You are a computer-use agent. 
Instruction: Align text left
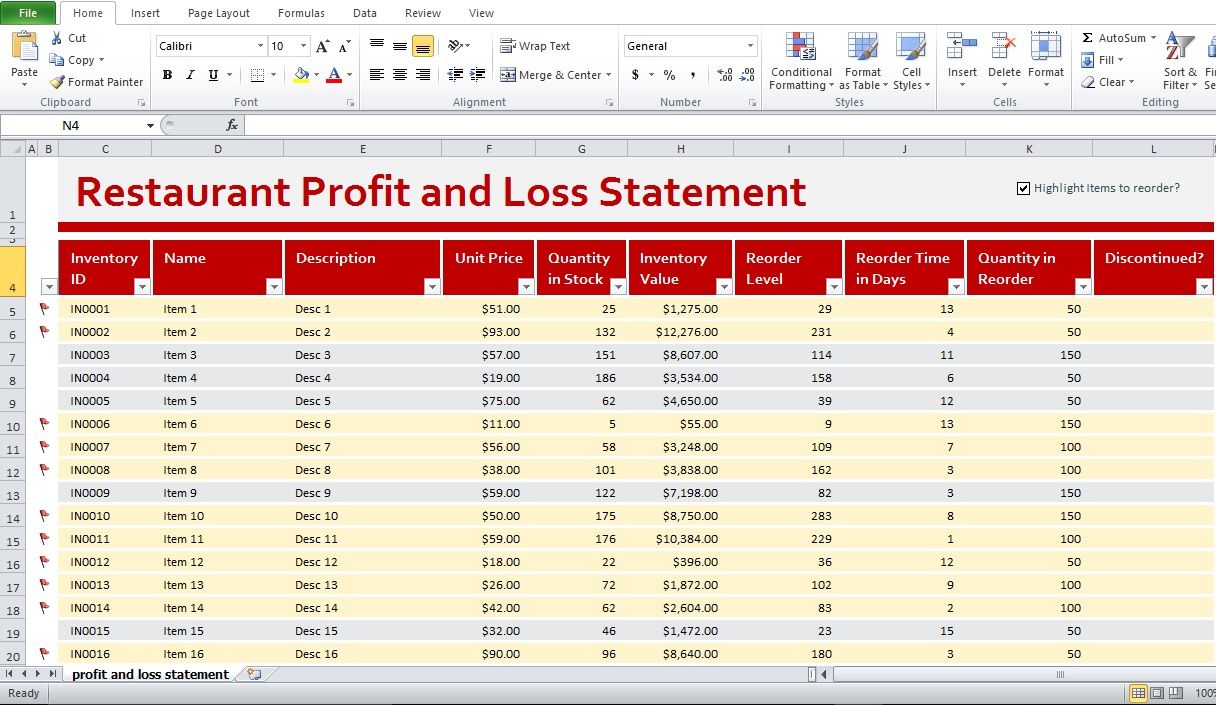click(x=377, y=75)
